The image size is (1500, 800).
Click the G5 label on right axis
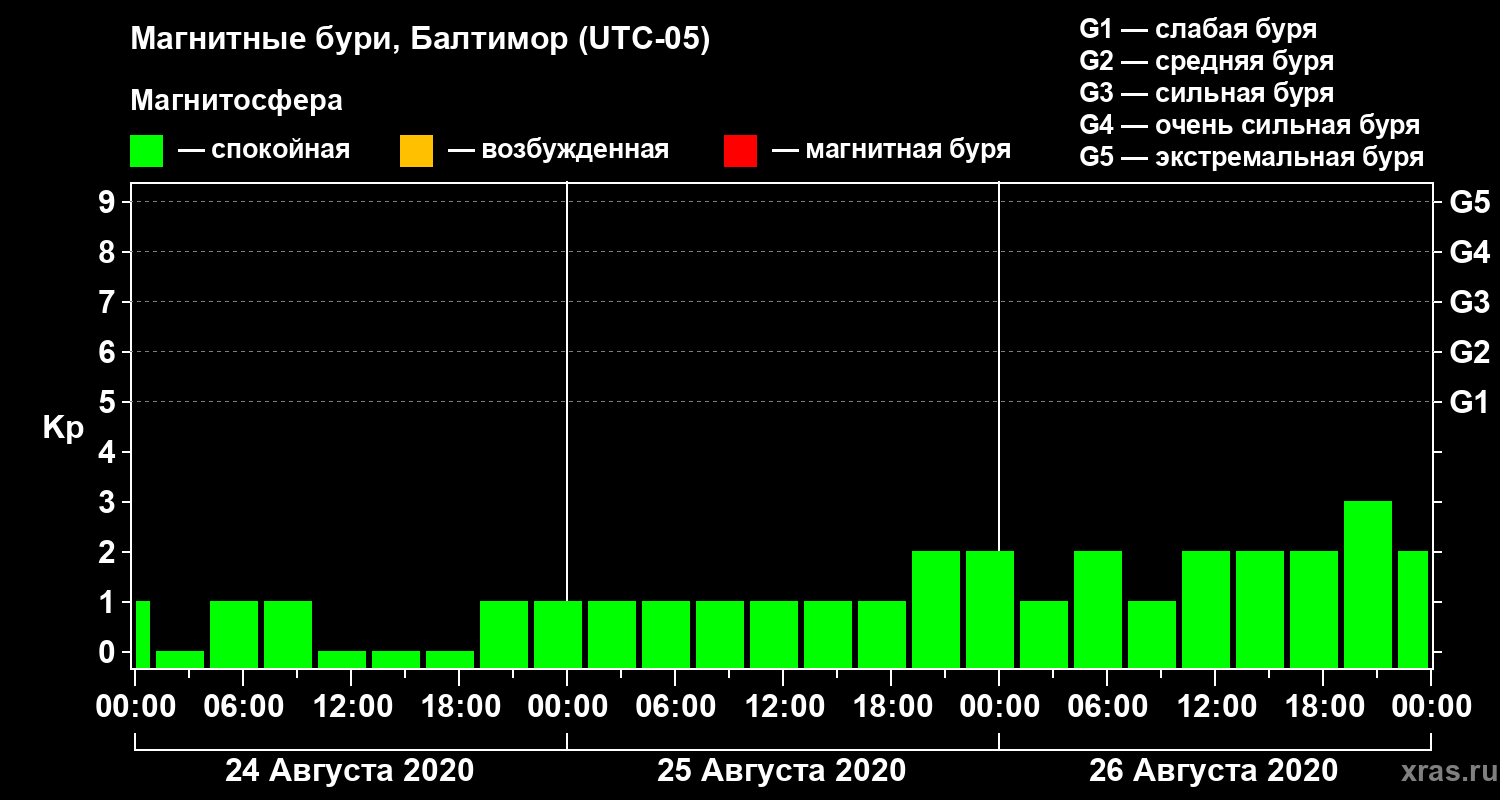[1469, 203]
